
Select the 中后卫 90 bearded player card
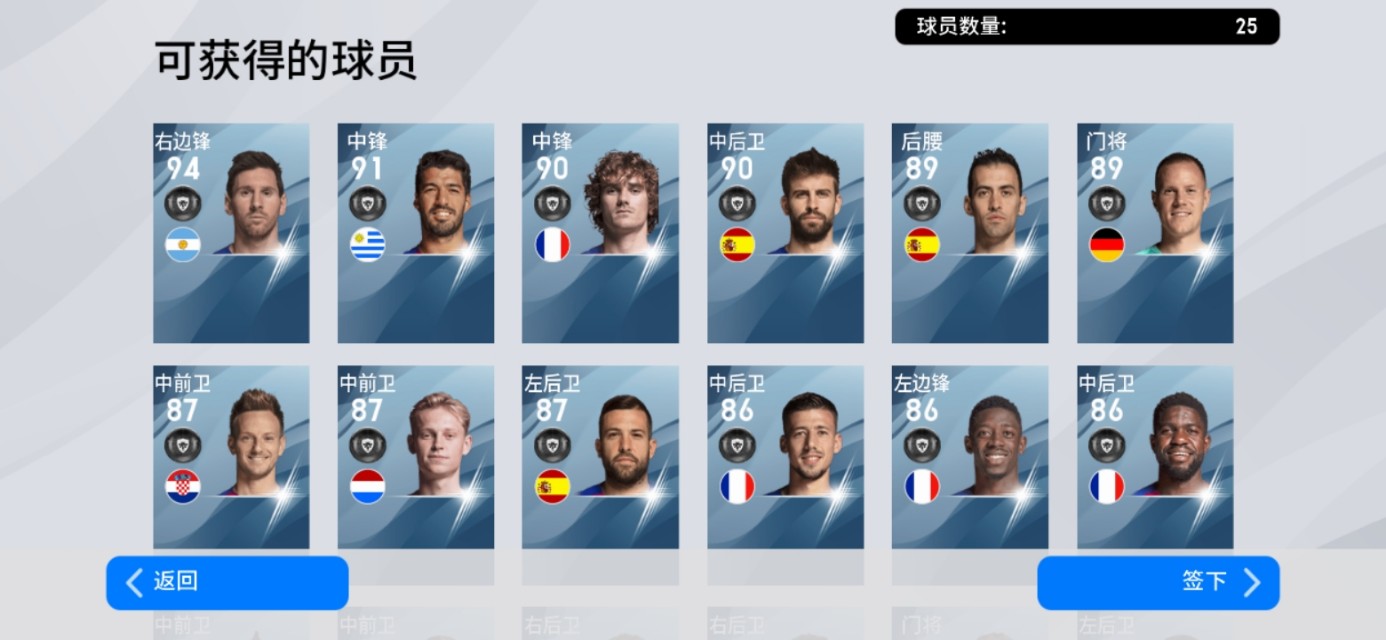pyautogui.click(x=785, y=233)
